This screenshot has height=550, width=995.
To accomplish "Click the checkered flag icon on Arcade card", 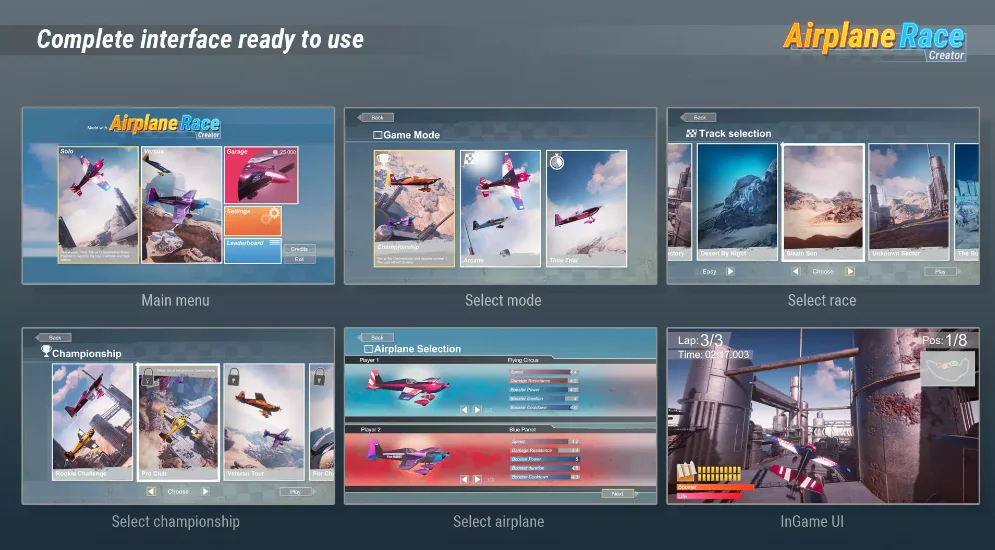I will click(x=470, y=159).
